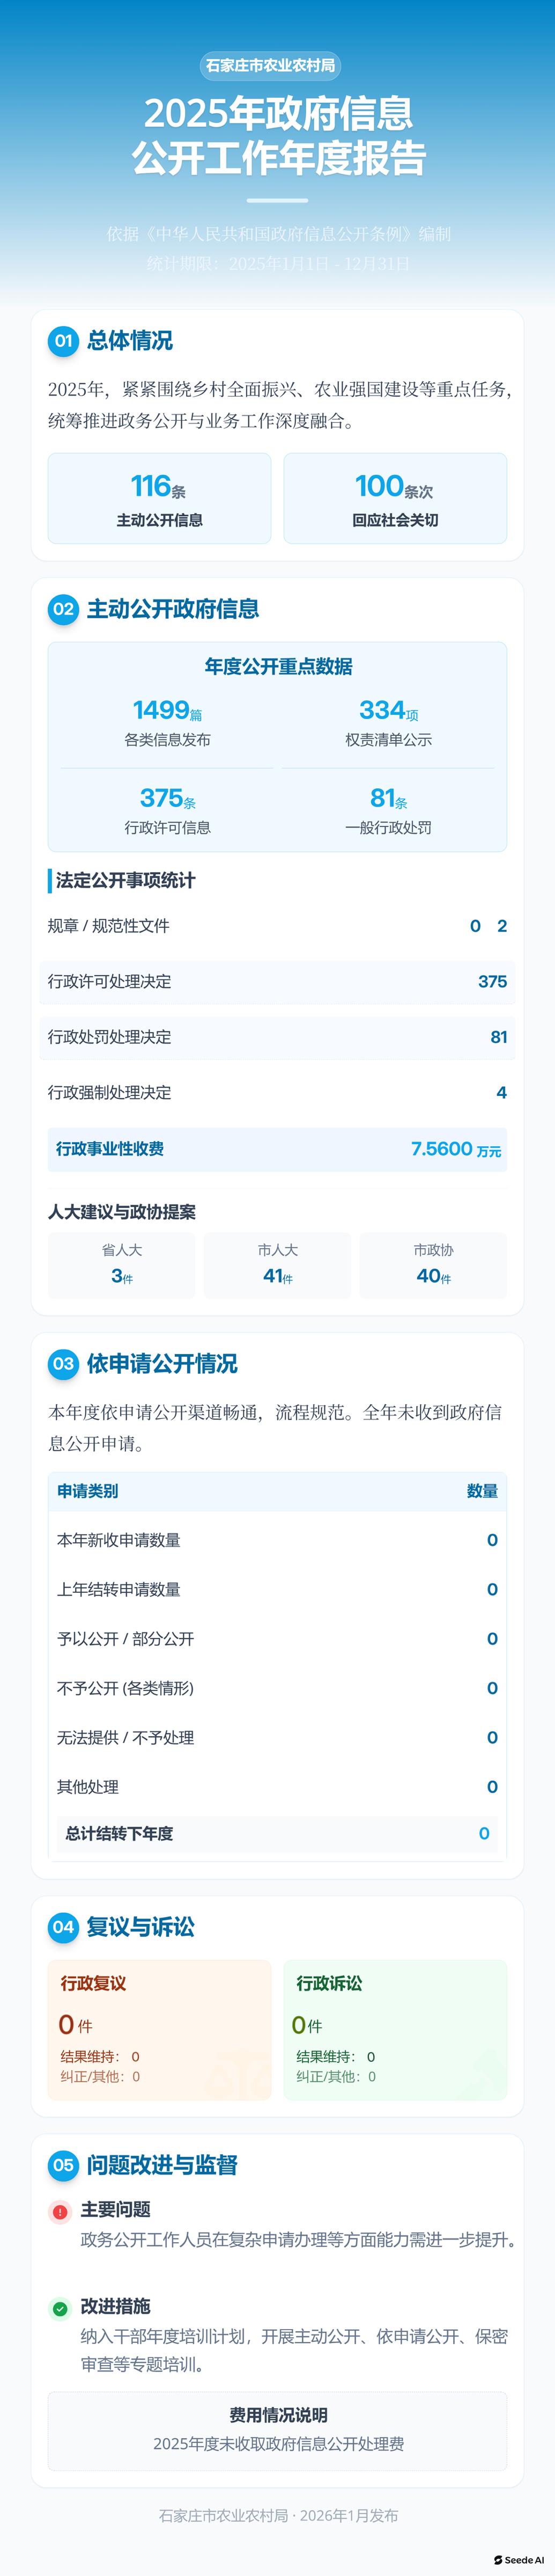This screenshot has width=555, height=2576.
Task: Click the 05 badge beside 问题改进与监督
Action: pos(63,2165)
